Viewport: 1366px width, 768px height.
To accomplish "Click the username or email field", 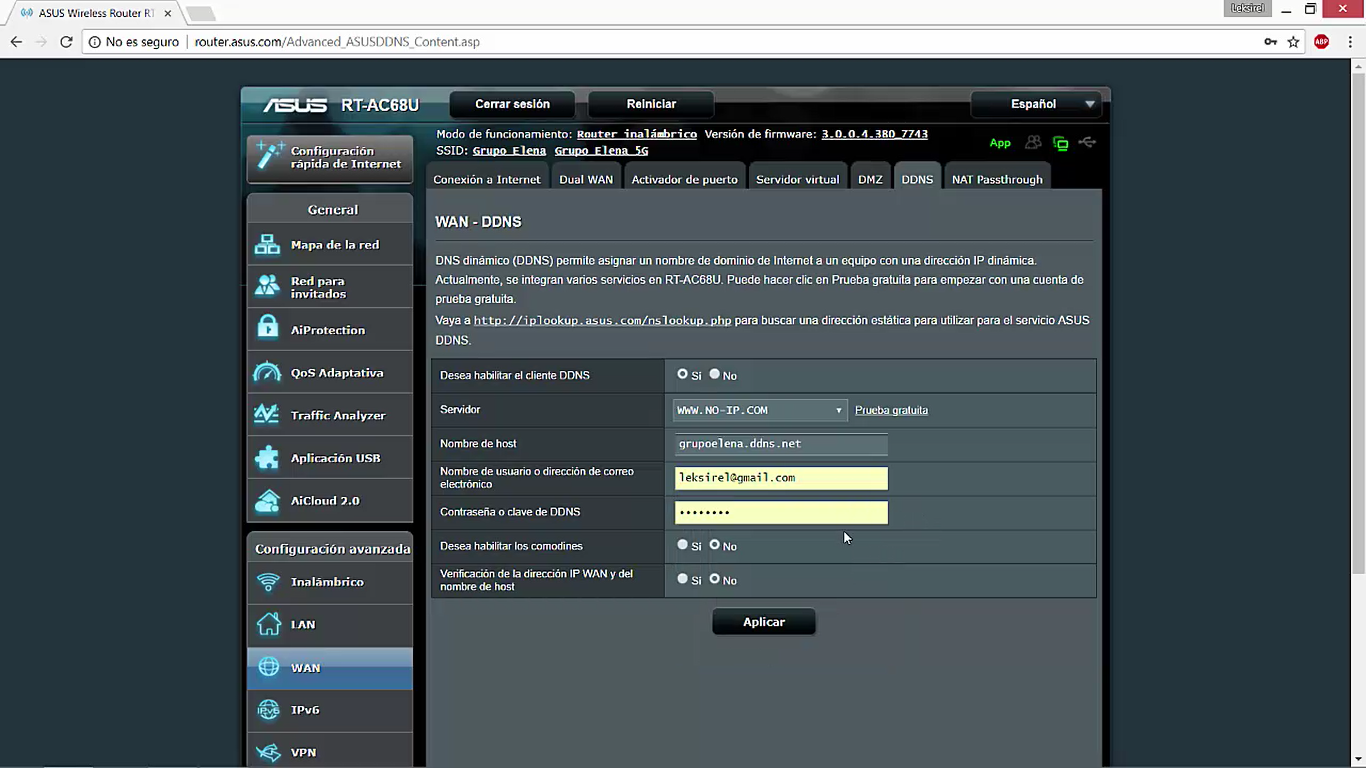I will 781,478.
